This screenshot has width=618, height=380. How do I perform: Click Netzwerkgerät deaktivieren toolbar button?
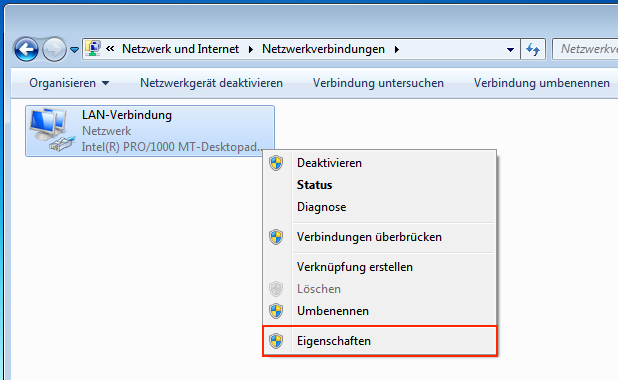[211, 83]
